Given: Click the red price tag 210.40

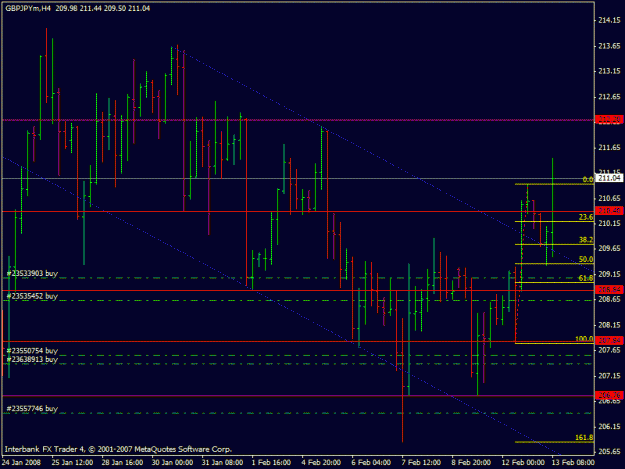Looking at the screenshot, I should click(x=609, y=210).
